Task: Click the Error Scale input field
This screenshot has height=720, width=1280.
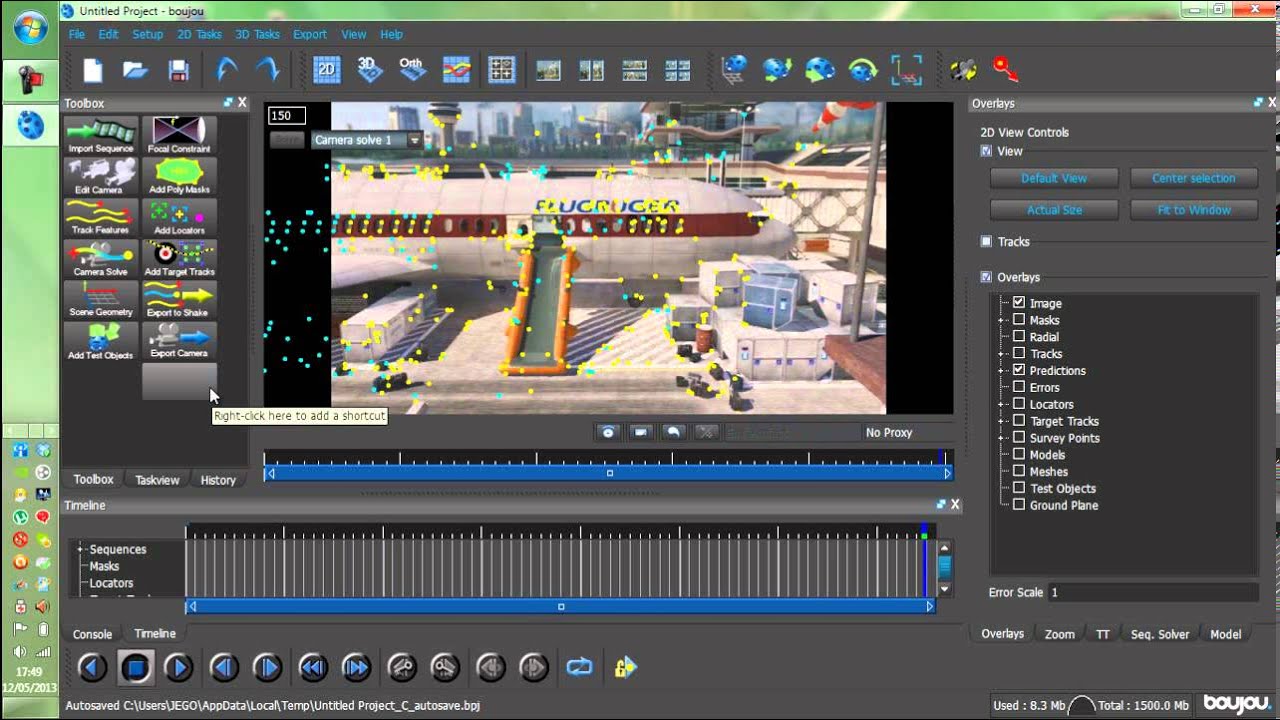Action: point(1152,592)
